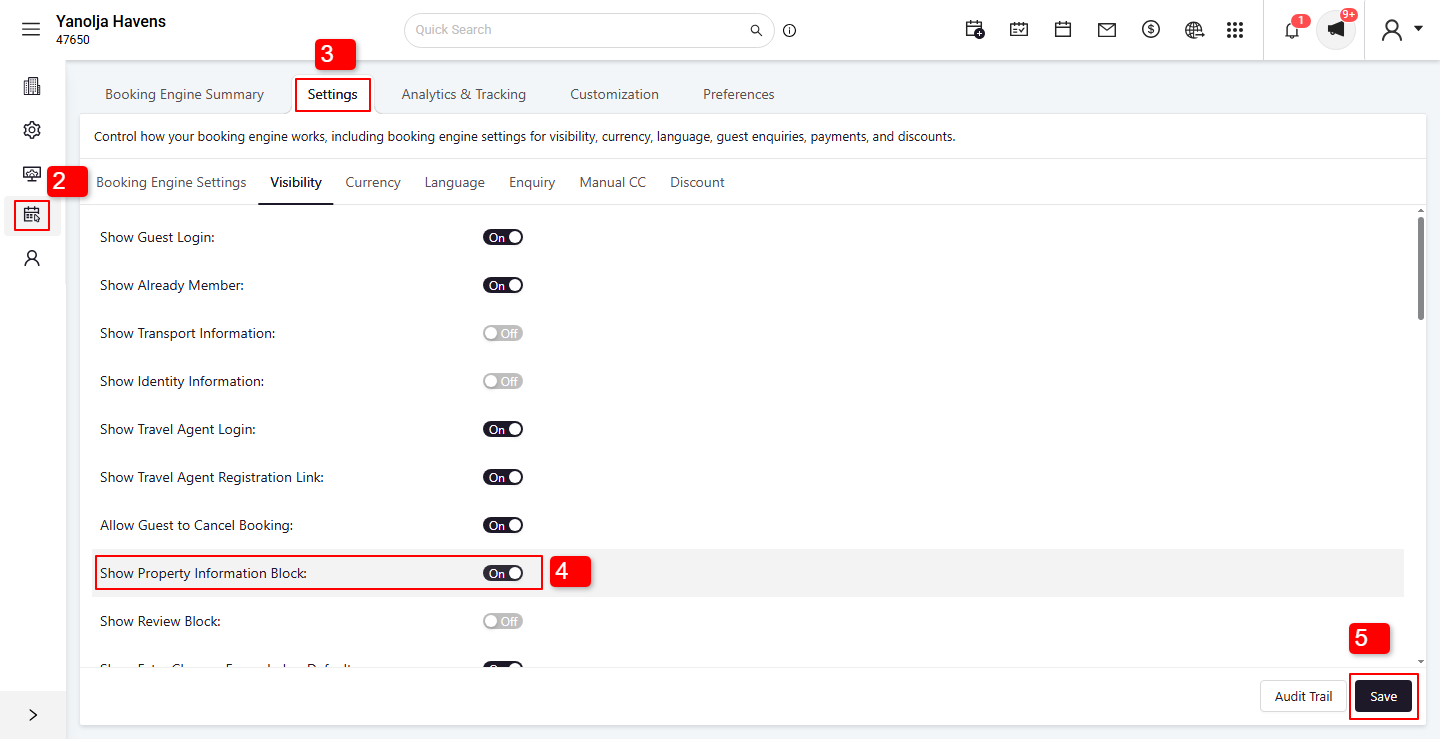Enable Show Transport Information
Image resolution: width=1440 pixels, height=739 pixels.
point(503,333)
